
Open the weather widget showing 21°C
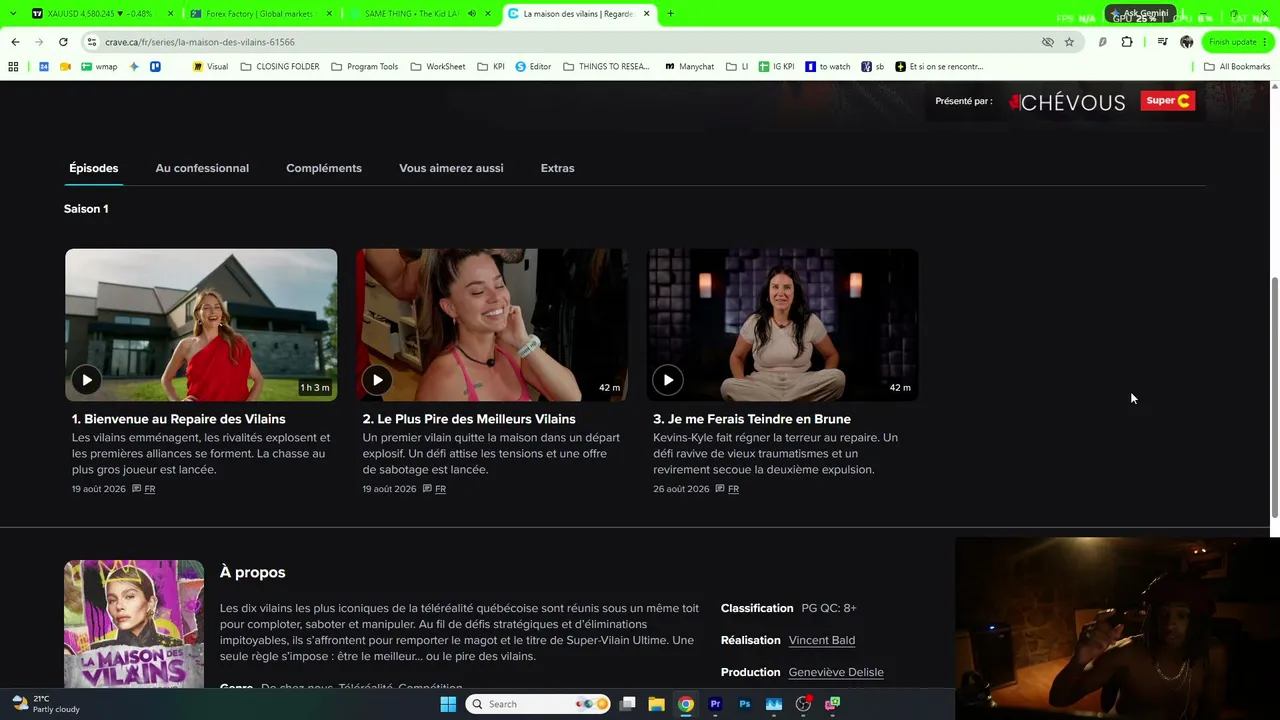(x=46, y=704)
